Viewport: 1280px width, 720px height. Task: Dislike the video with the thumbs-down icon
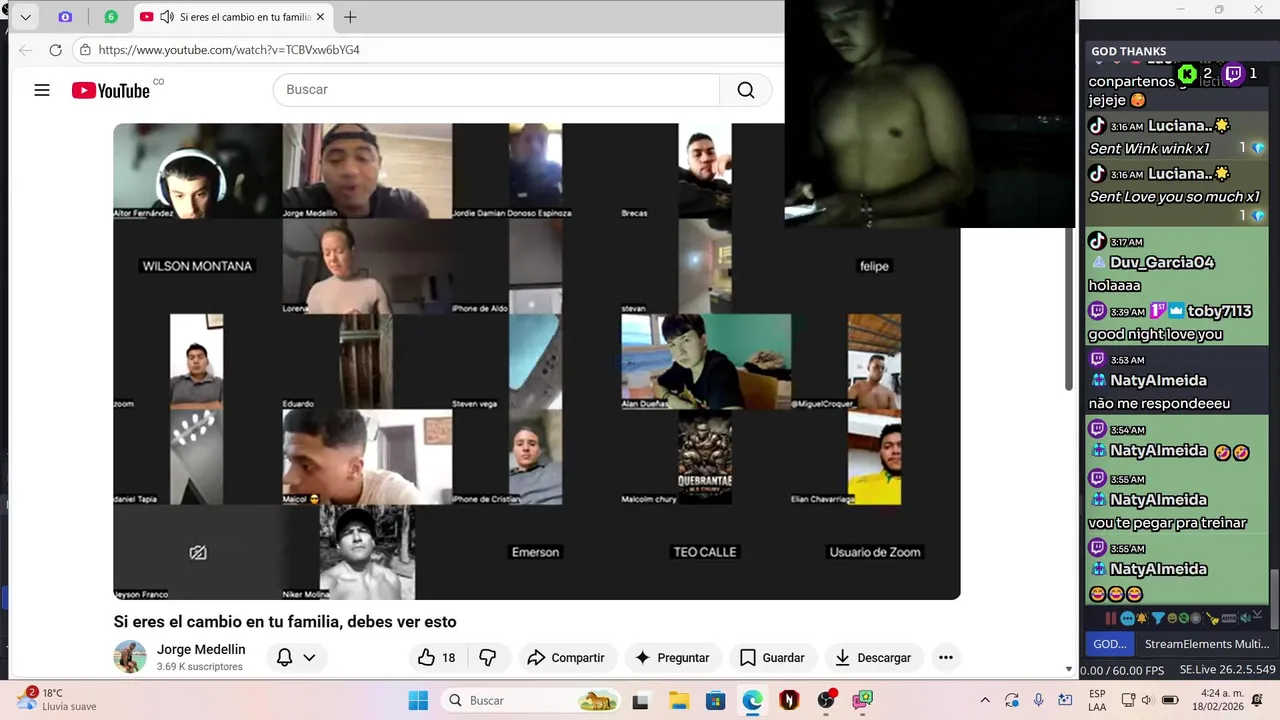coord(488,657)
